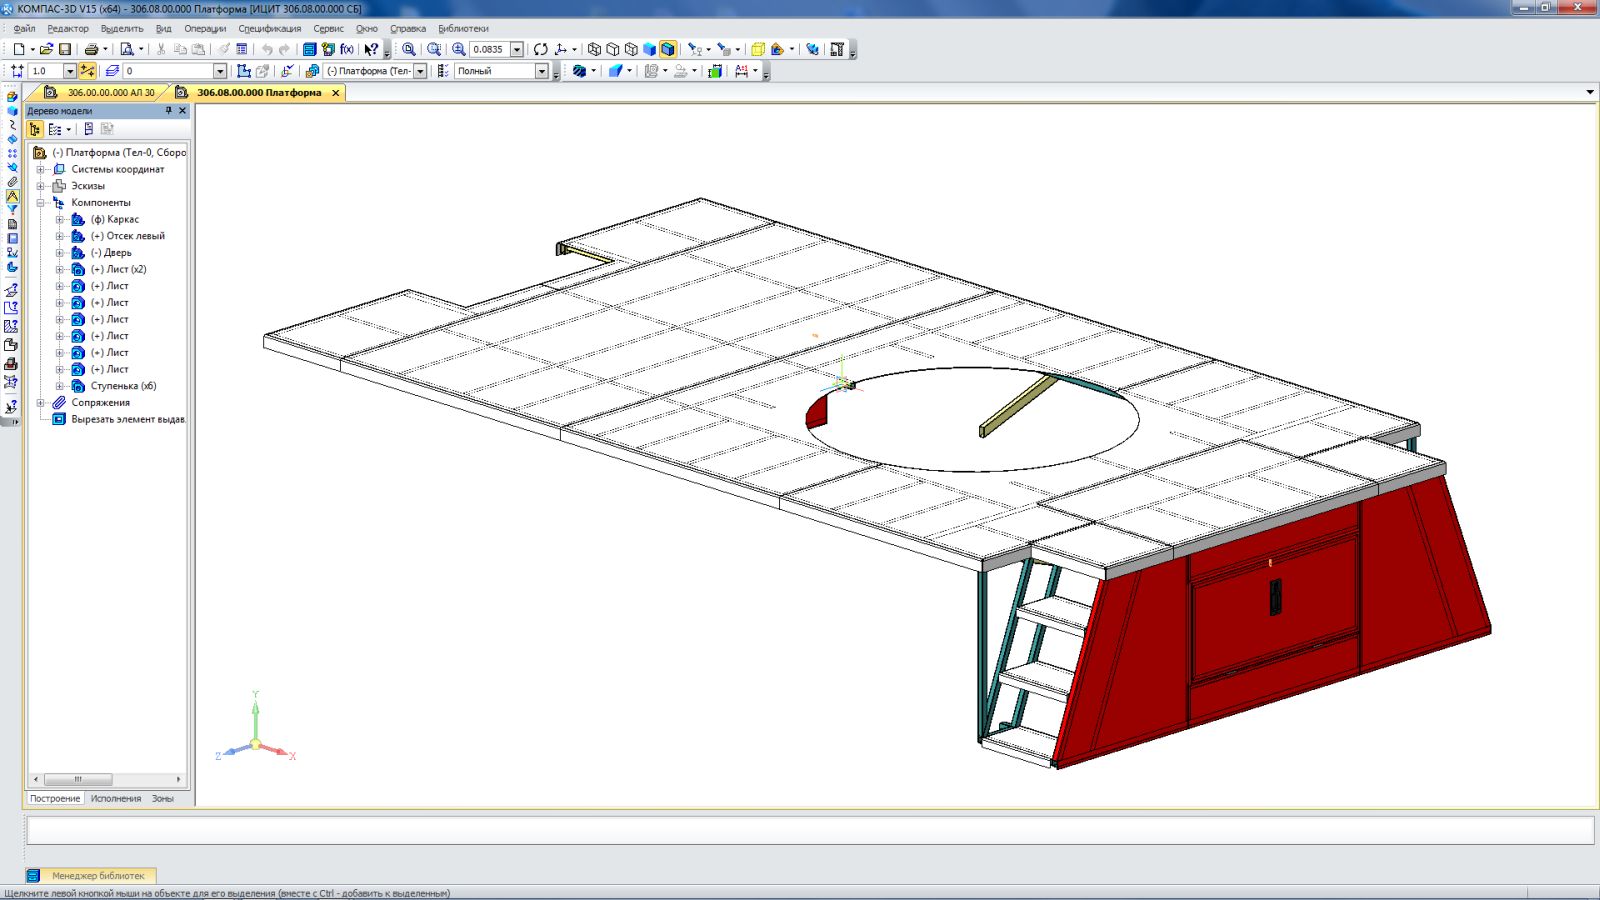Open the Операции menu
Viewport: 1600px width, 900px height.
(x=204, y=29)
